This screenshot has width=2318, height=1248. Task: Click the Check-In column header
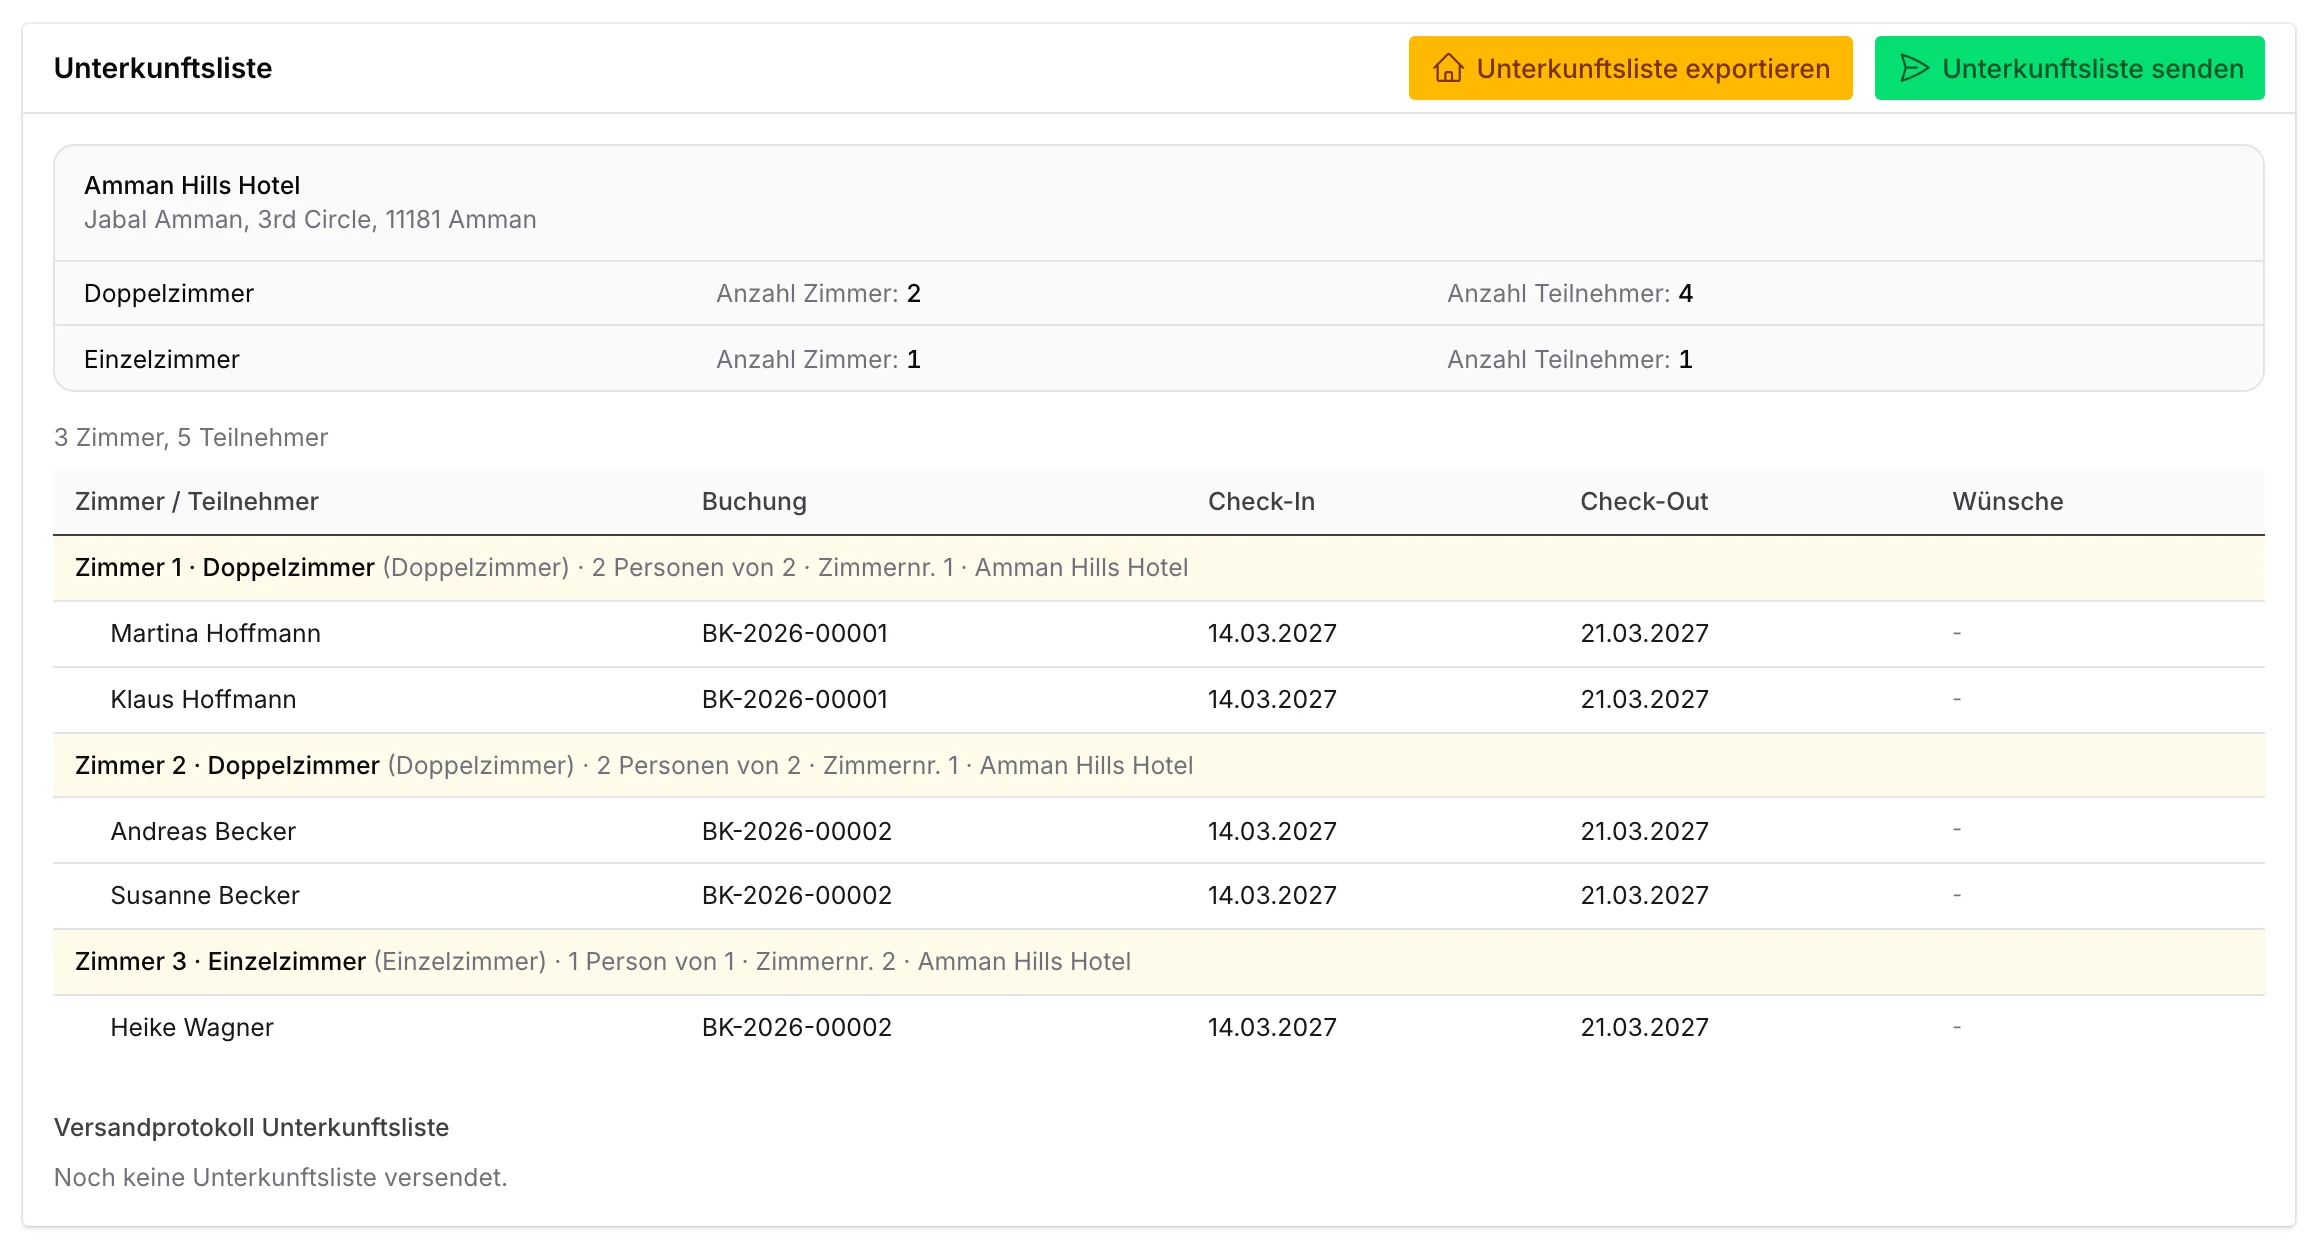click(x=1261, y=501)
